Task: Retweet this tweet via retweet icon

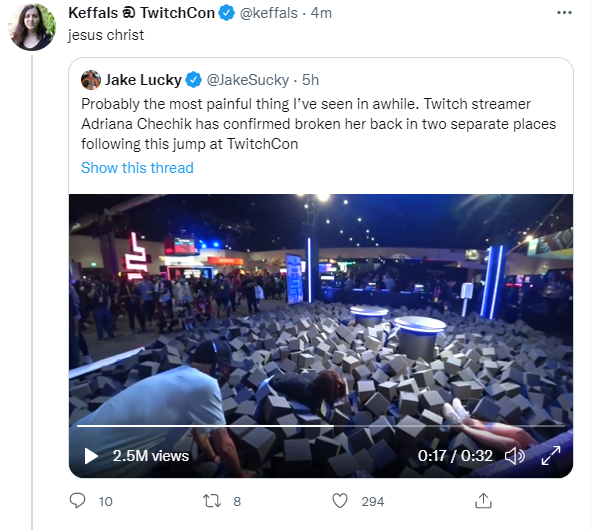Action: pos(212,501)
